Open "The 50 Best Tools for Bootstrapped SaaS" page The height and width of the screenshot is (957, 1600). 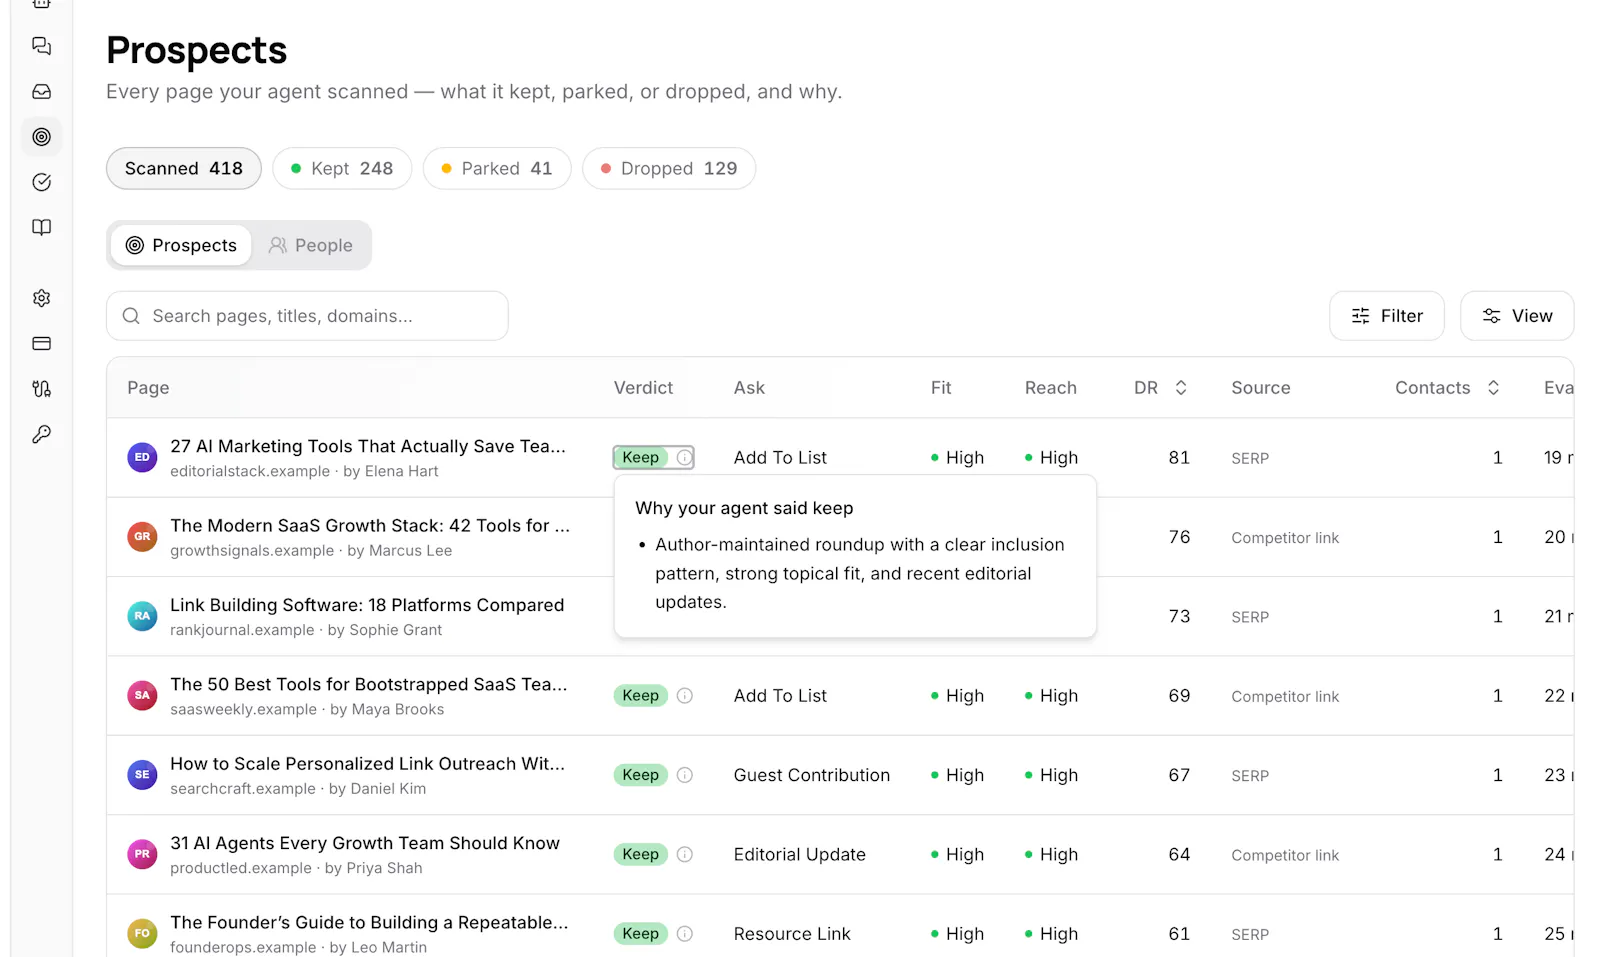pyautogui.click(x=368, y=684)
